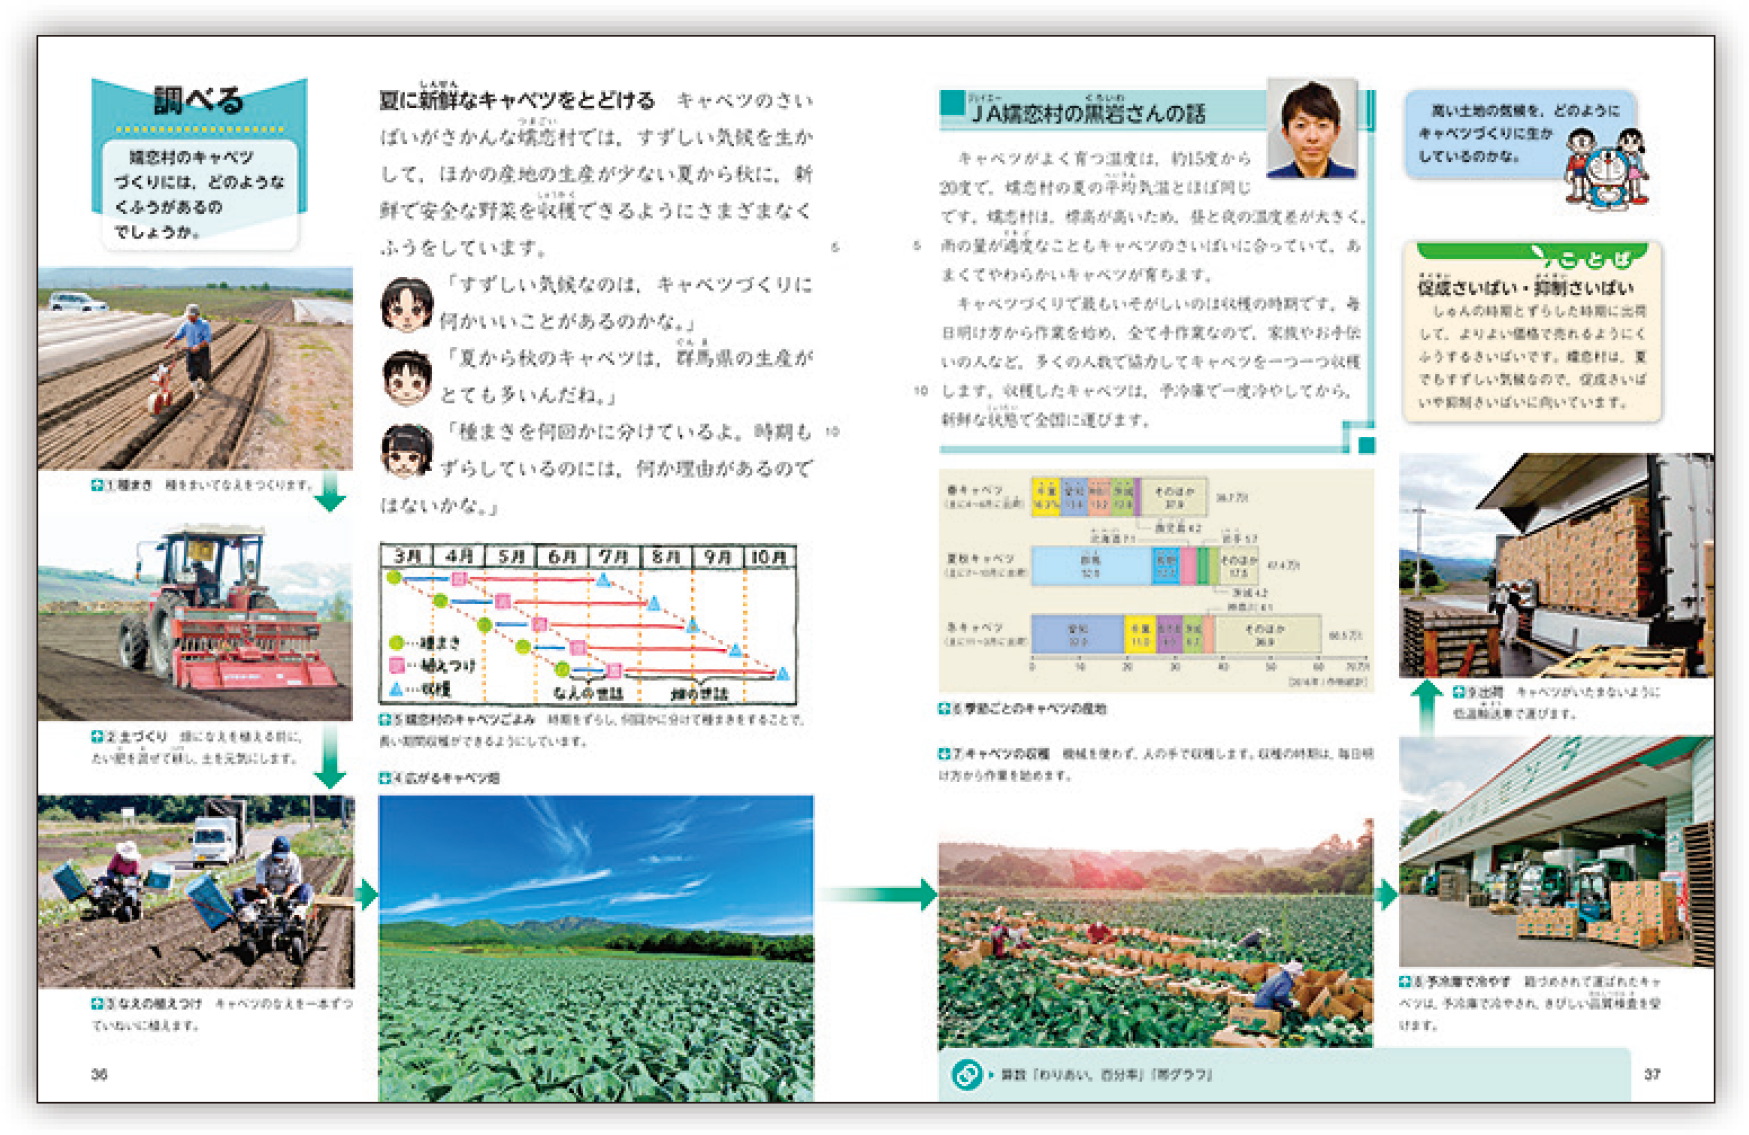Click the cabbage harvesting photo with workers
Image resolution: width=1749 pixels, height=1135 pixels.
pos(1155,935)
